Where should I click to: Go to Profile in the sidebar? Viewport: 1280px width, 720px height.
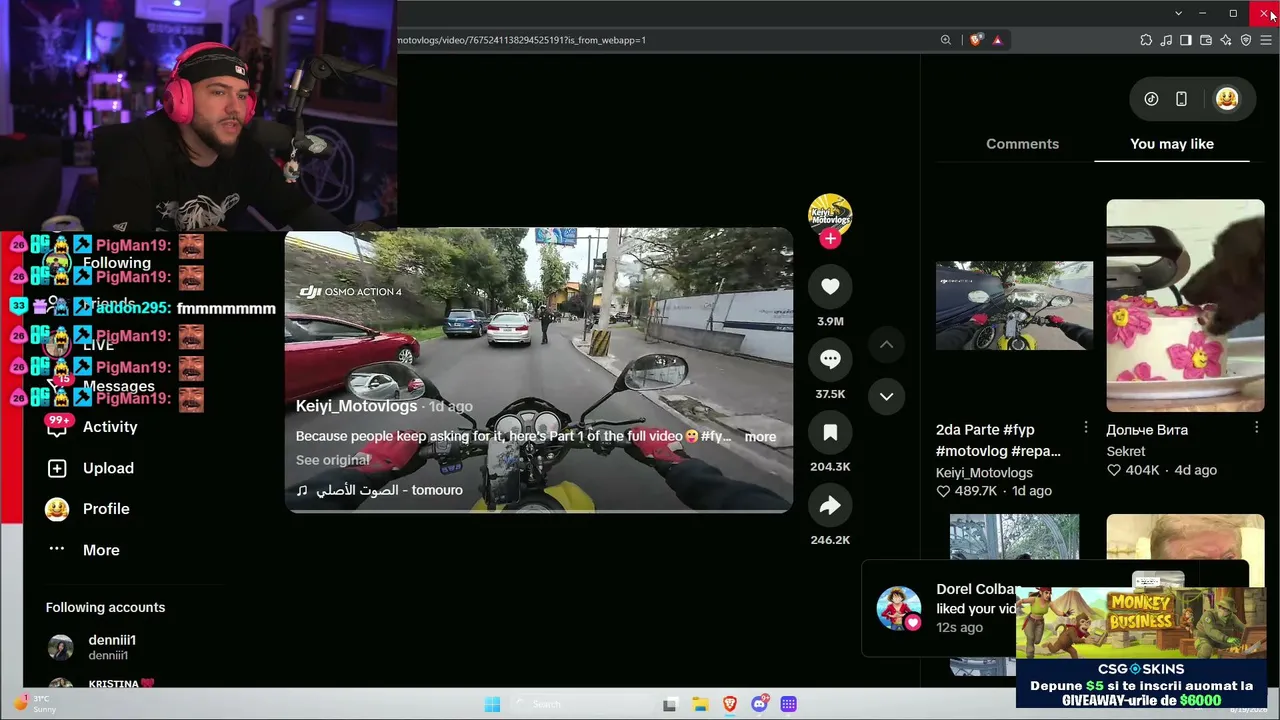(x=106, y=509)
